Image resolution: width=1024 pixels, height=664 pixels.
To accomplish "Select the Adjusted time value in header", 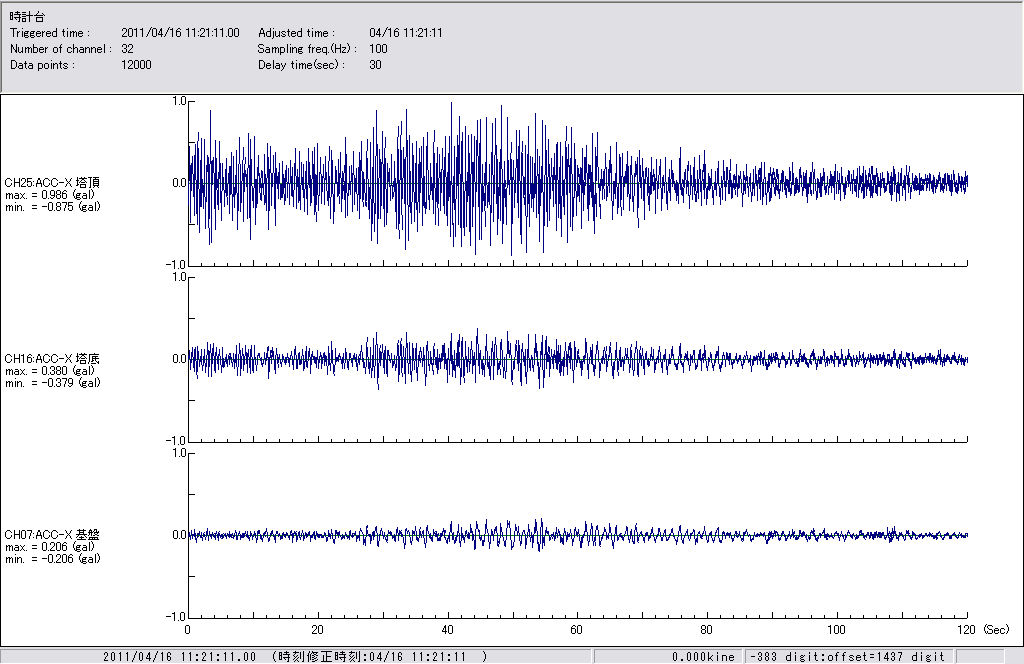I will (x=405, y=33).
